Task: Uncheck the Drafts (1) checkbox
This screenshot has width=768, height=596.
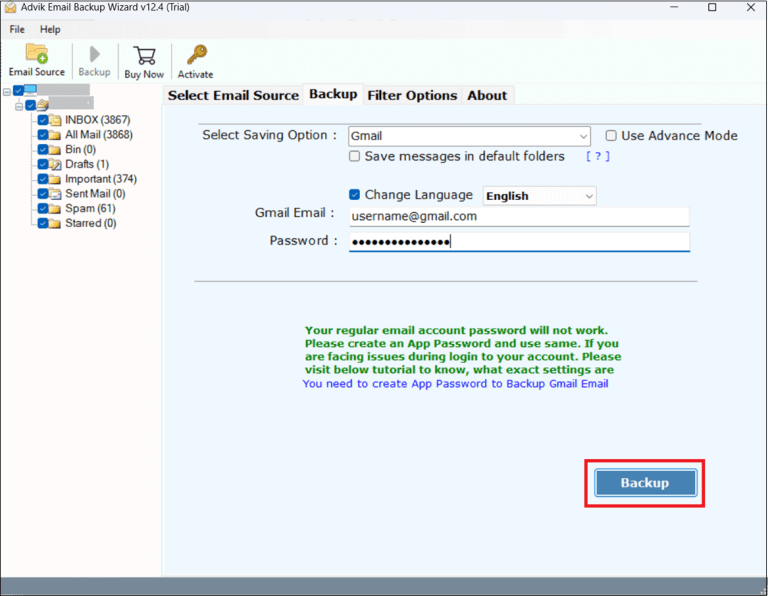Action: tap(43, 164)
